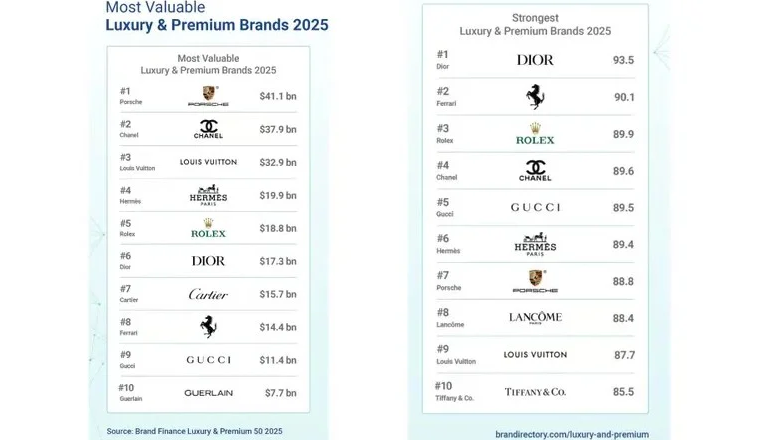Click the Cartier script logo
761x440 pixels.
pos(208,294)
